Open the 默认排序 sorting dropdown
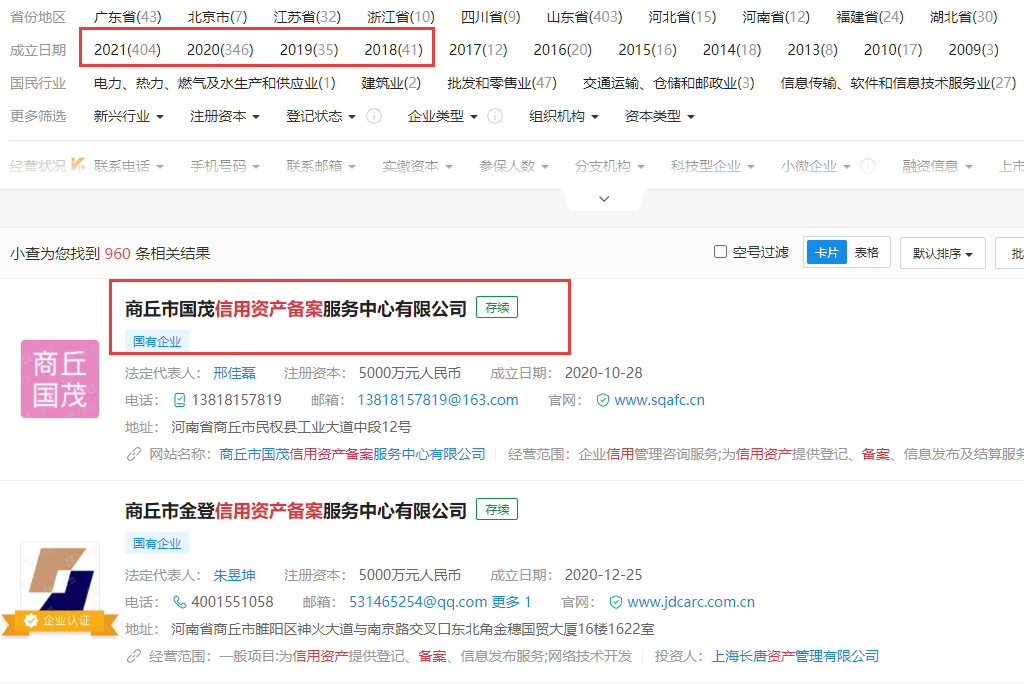The image size is (1024, 684). point(944,252)
